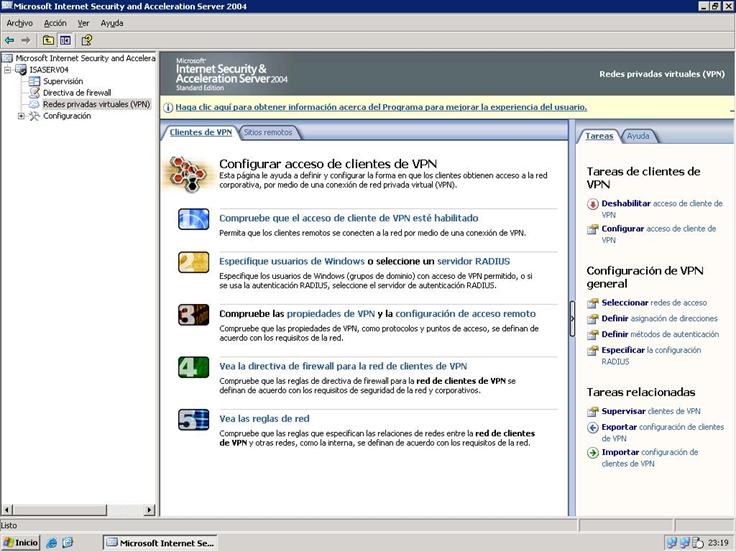Screen dimensions: 736x552
Task: Click Especificar la configuración RADIUS
Action: pos(652,356)
